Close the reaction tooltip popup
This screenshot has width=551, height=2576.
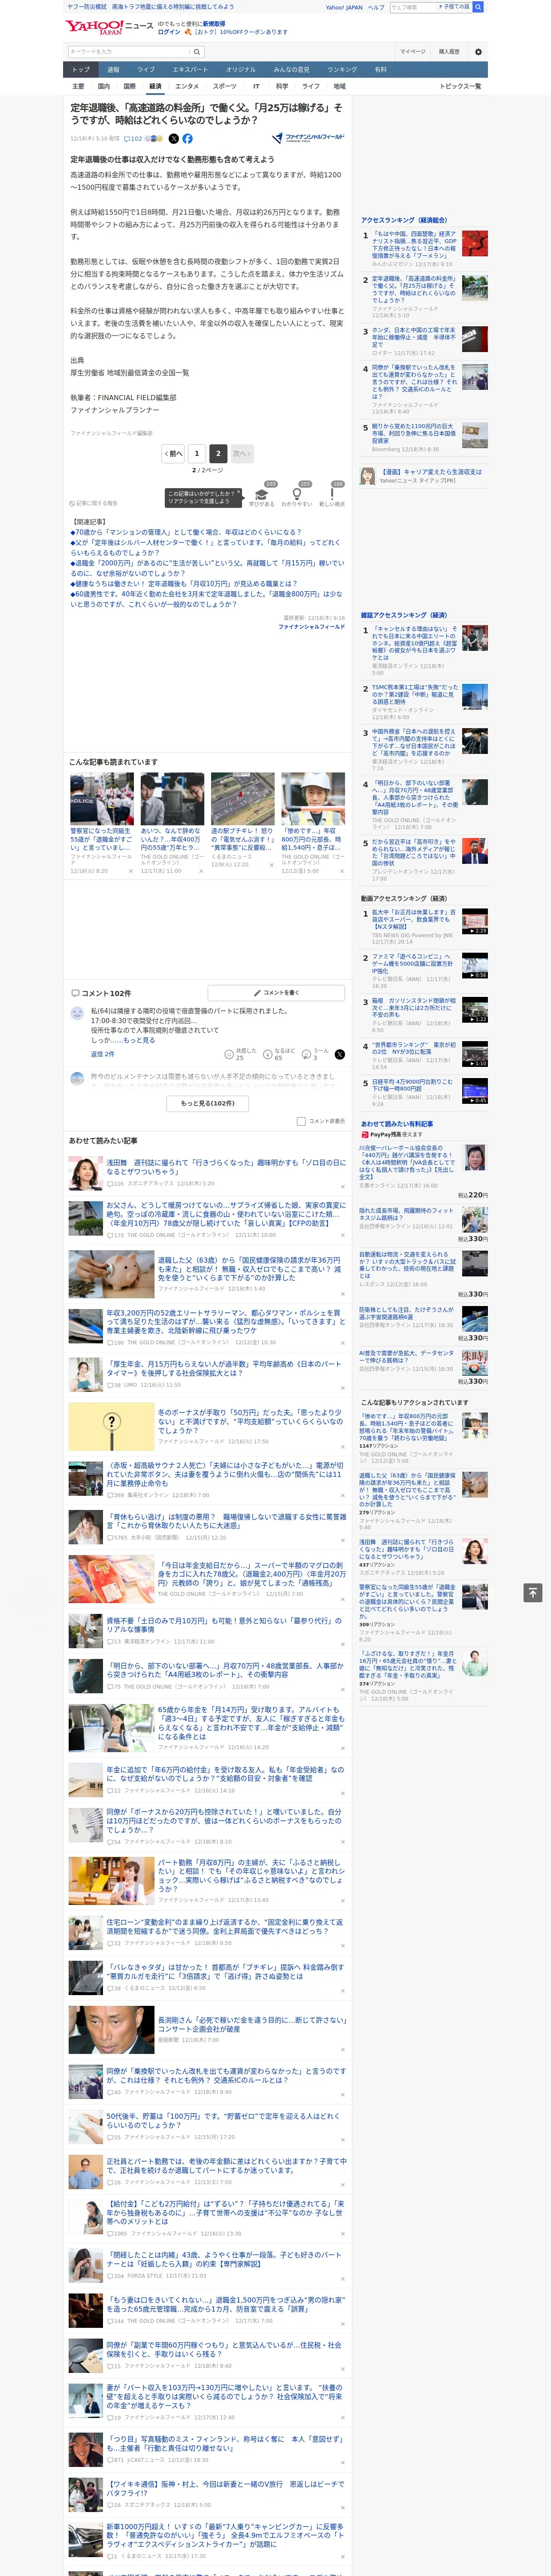pyautogui.click(x=240, y=492)
